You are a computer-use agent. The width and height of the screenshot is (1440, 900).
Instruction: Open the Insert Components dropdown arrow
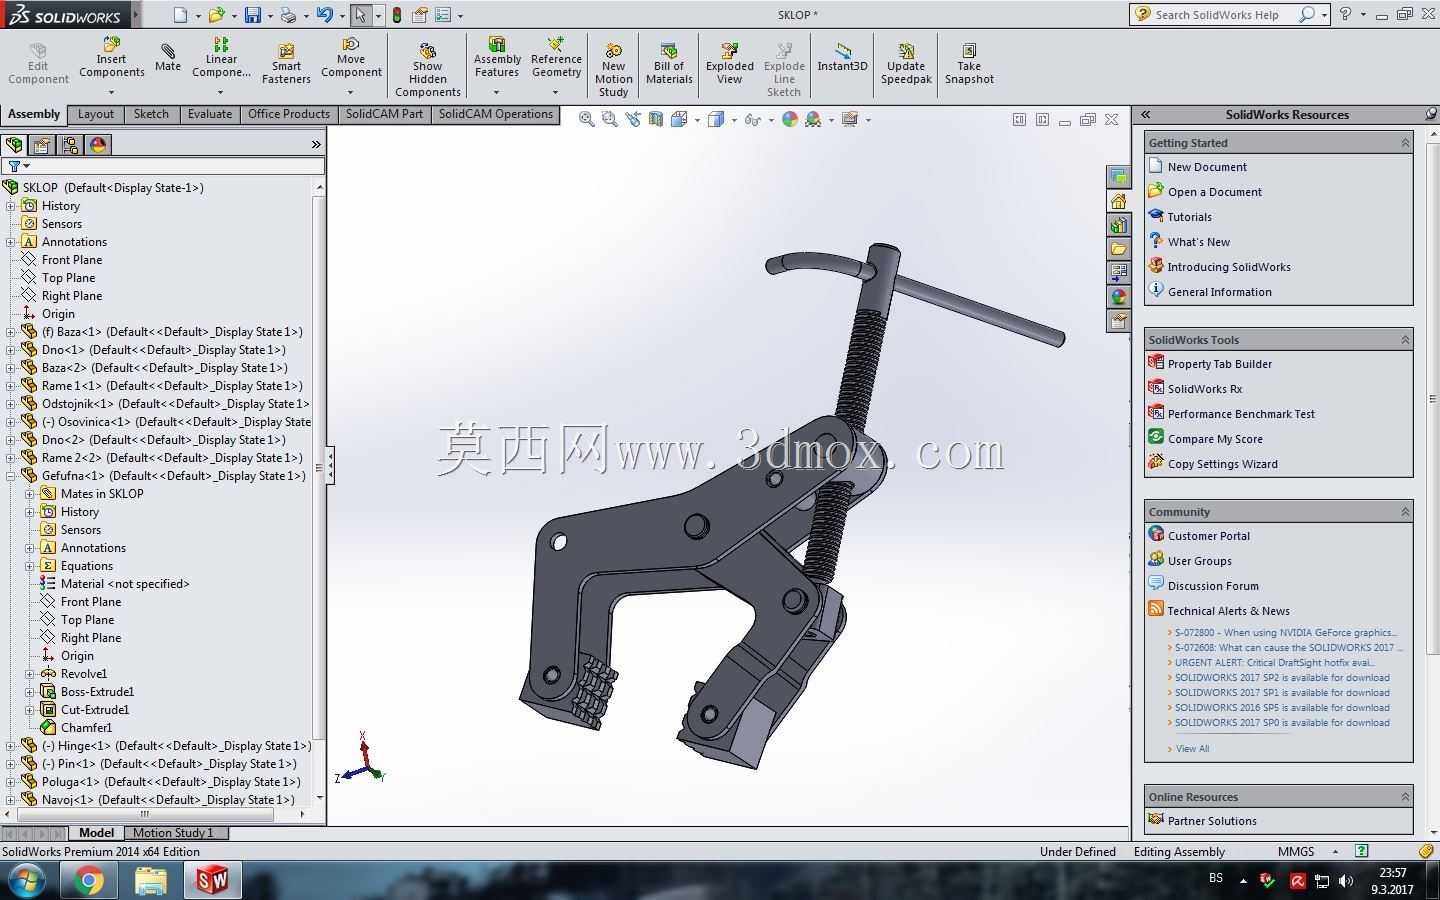tap(112, 92)
